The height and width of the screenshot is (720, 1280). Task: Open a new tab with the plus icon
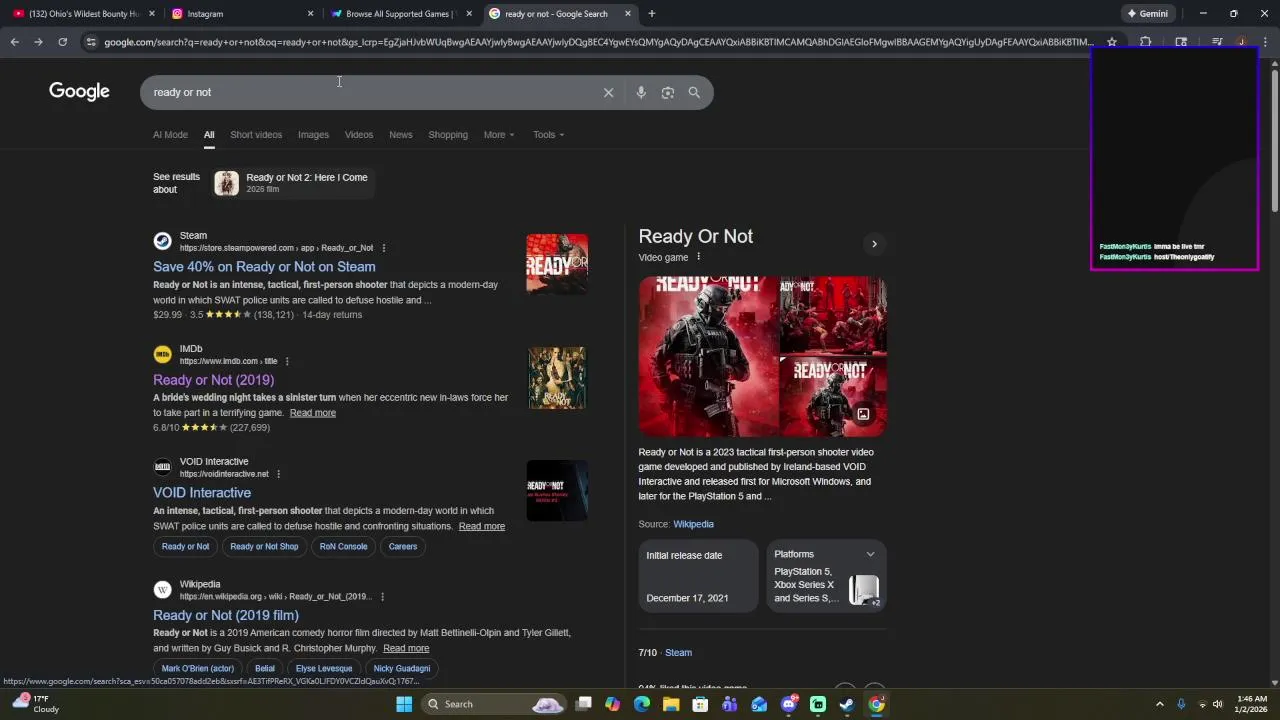coord(651,14)
